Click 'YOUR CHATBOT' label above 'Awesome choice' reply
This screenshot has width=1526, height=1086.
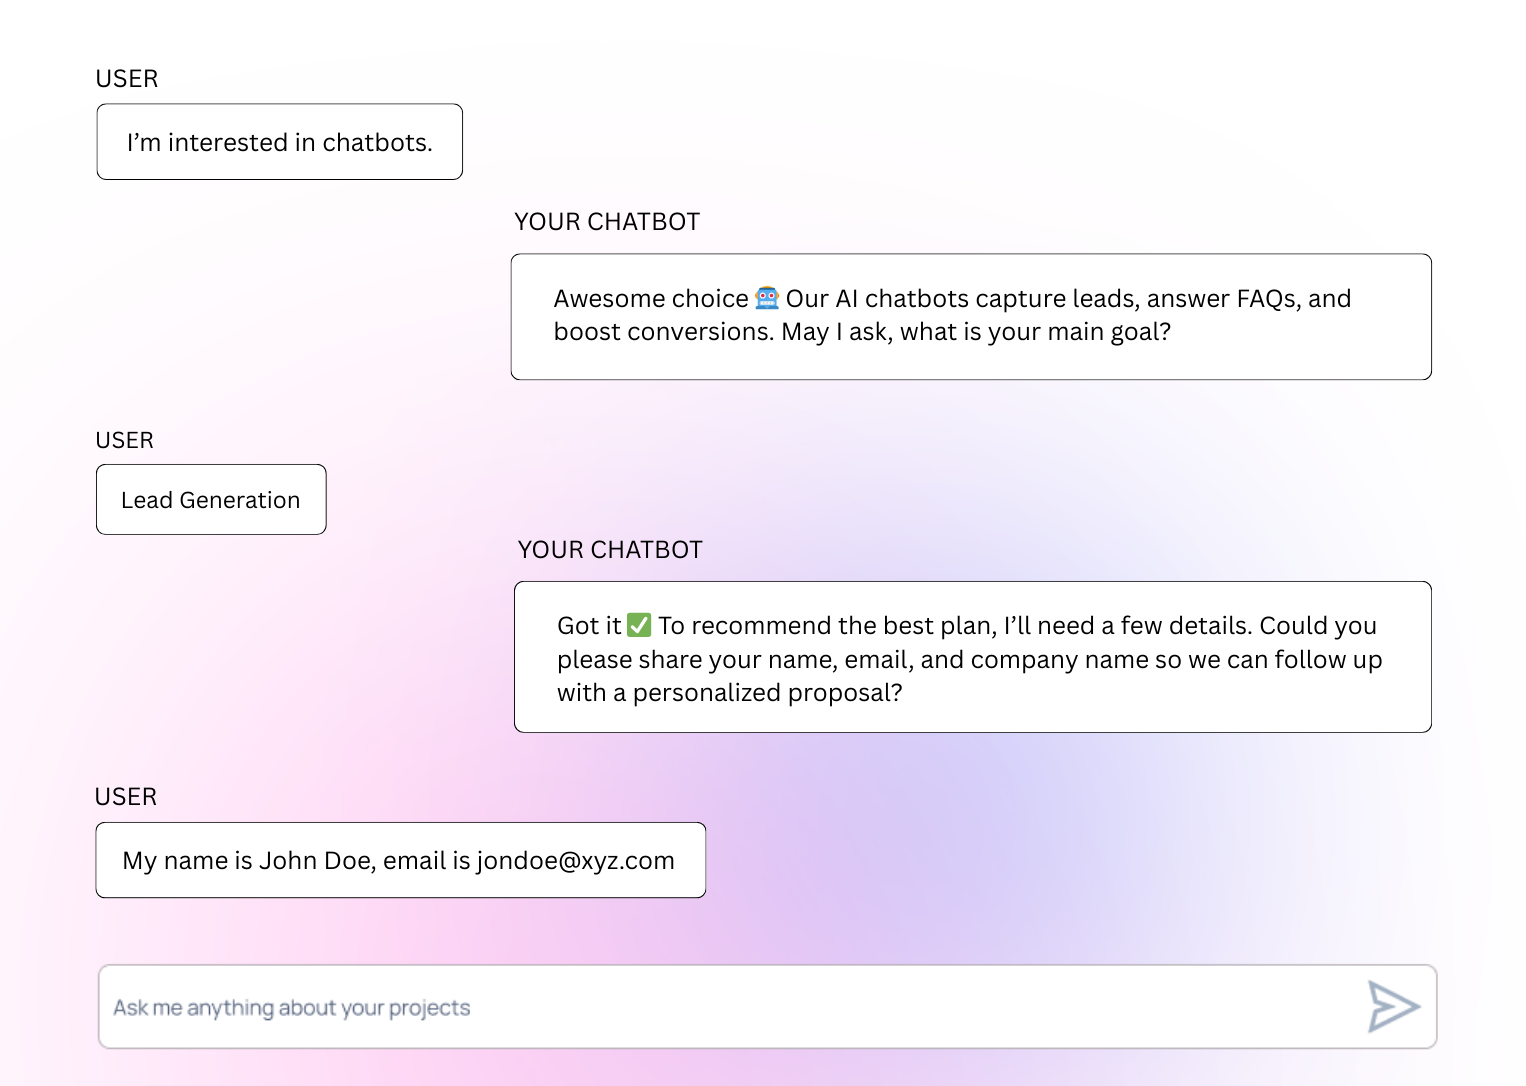pyautogui.click(x=607, y=222)
